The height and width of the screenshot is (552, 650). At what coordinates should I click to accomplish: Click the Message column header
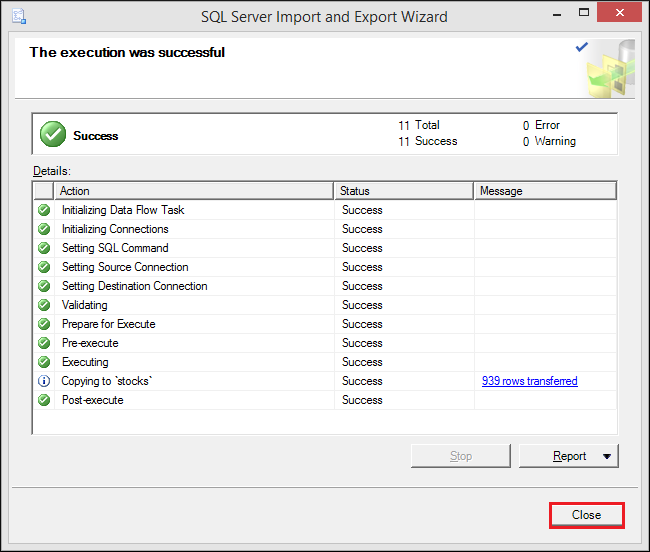(x=545, y=191)
